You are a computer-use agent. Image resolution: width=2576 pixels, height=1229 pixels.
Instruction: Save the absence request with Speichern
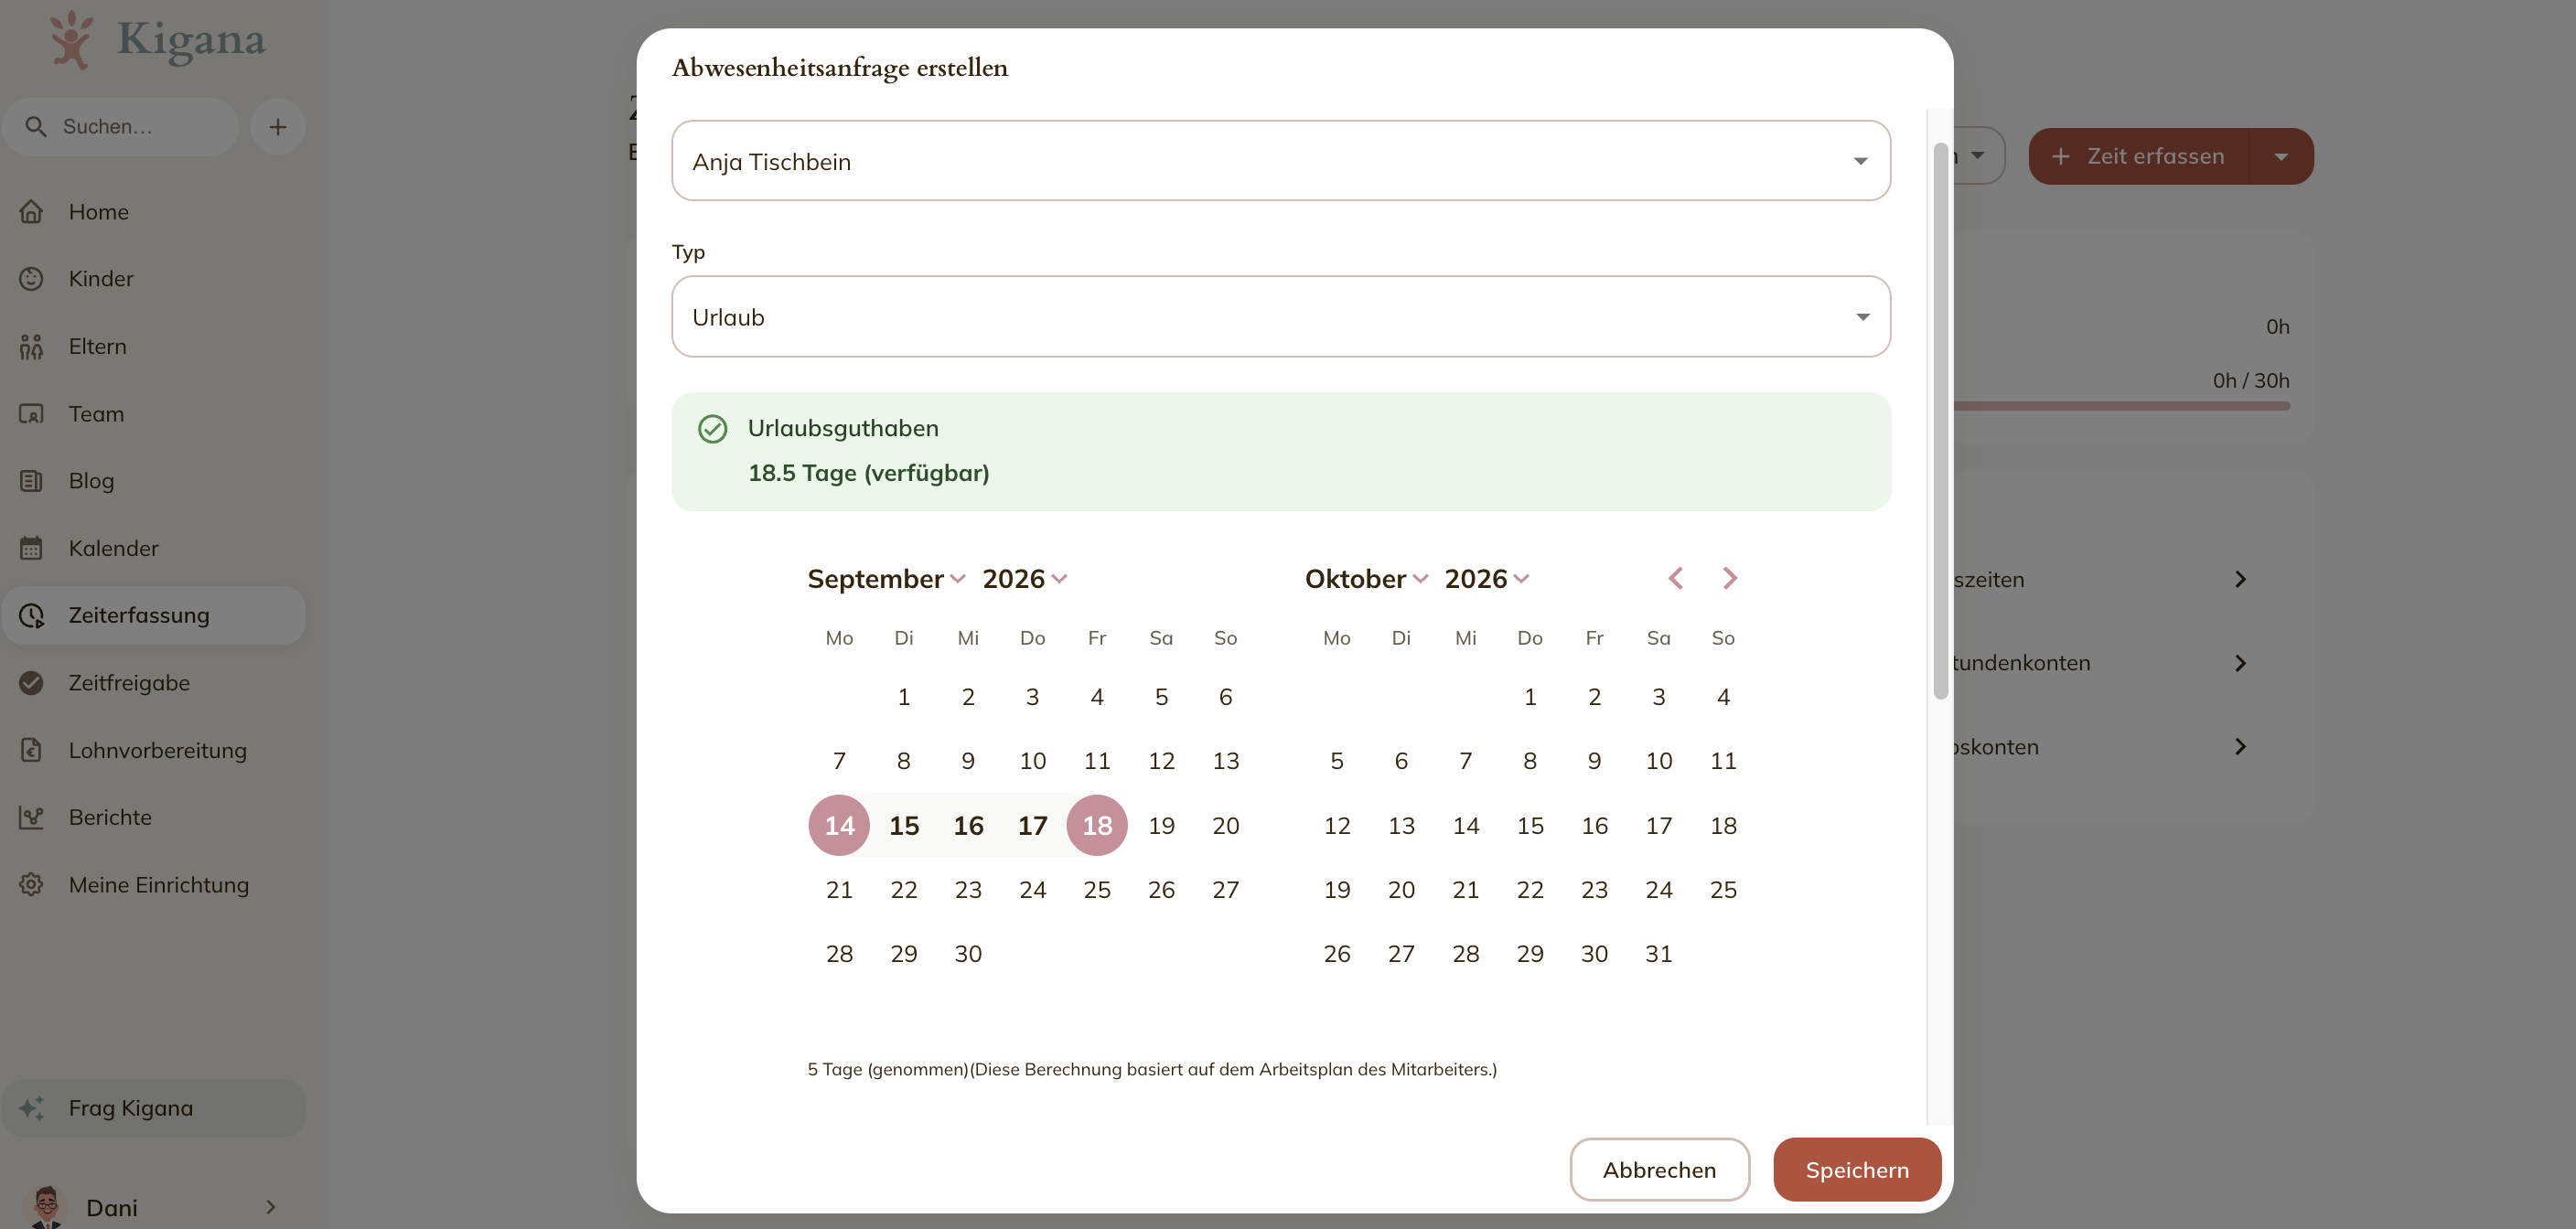[x=1857, y=1169]
